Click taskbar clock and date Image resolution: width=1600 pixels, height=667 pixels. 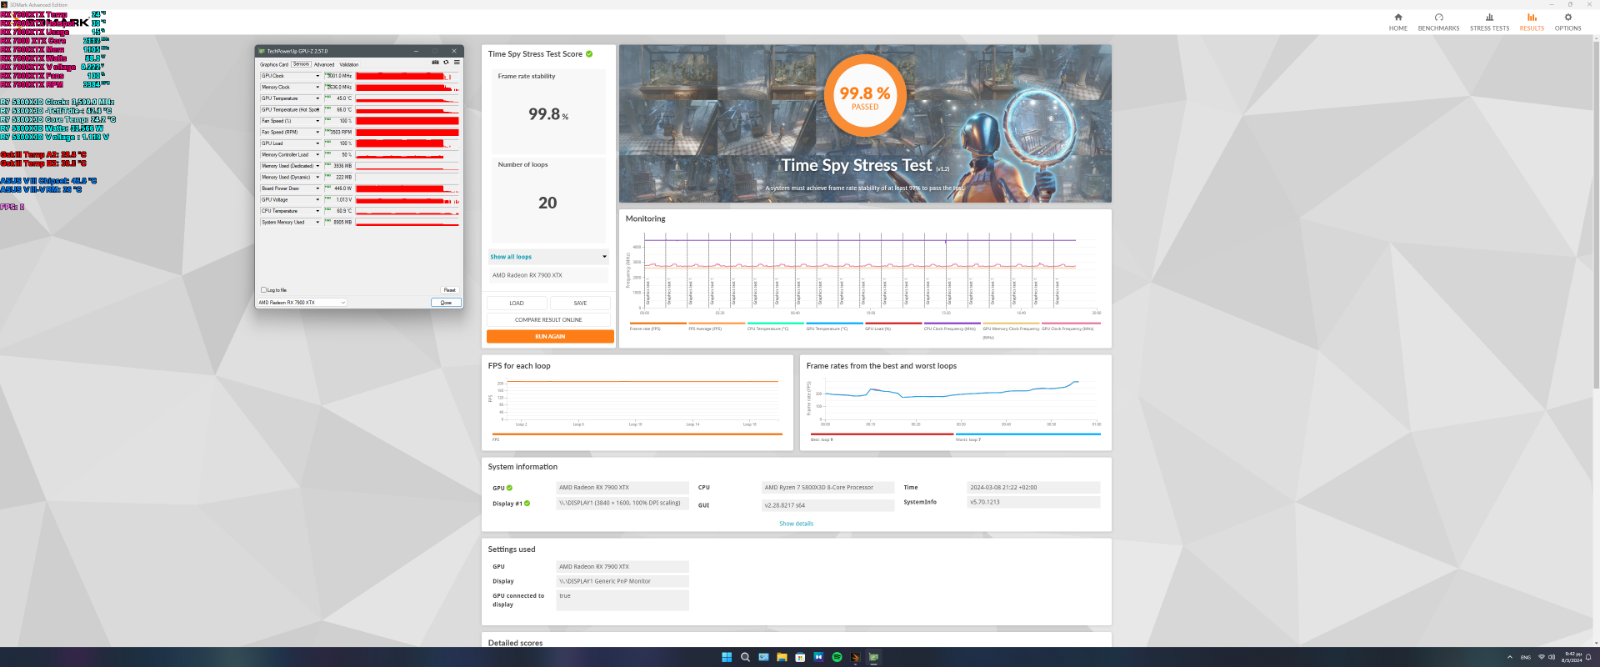click(1572, 657)
